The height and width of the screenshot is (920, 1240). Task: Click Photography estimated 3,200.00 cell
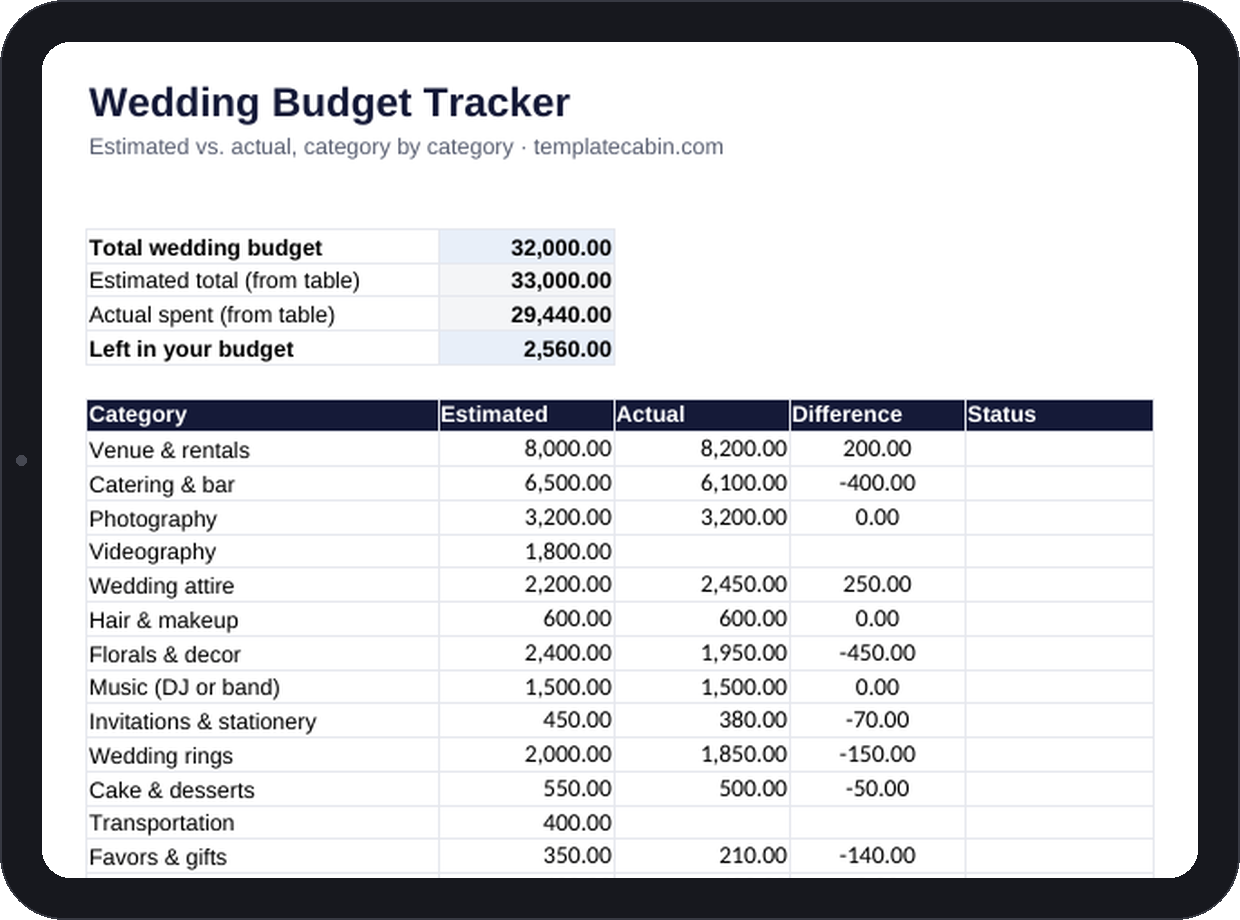(x=527, y=518)
